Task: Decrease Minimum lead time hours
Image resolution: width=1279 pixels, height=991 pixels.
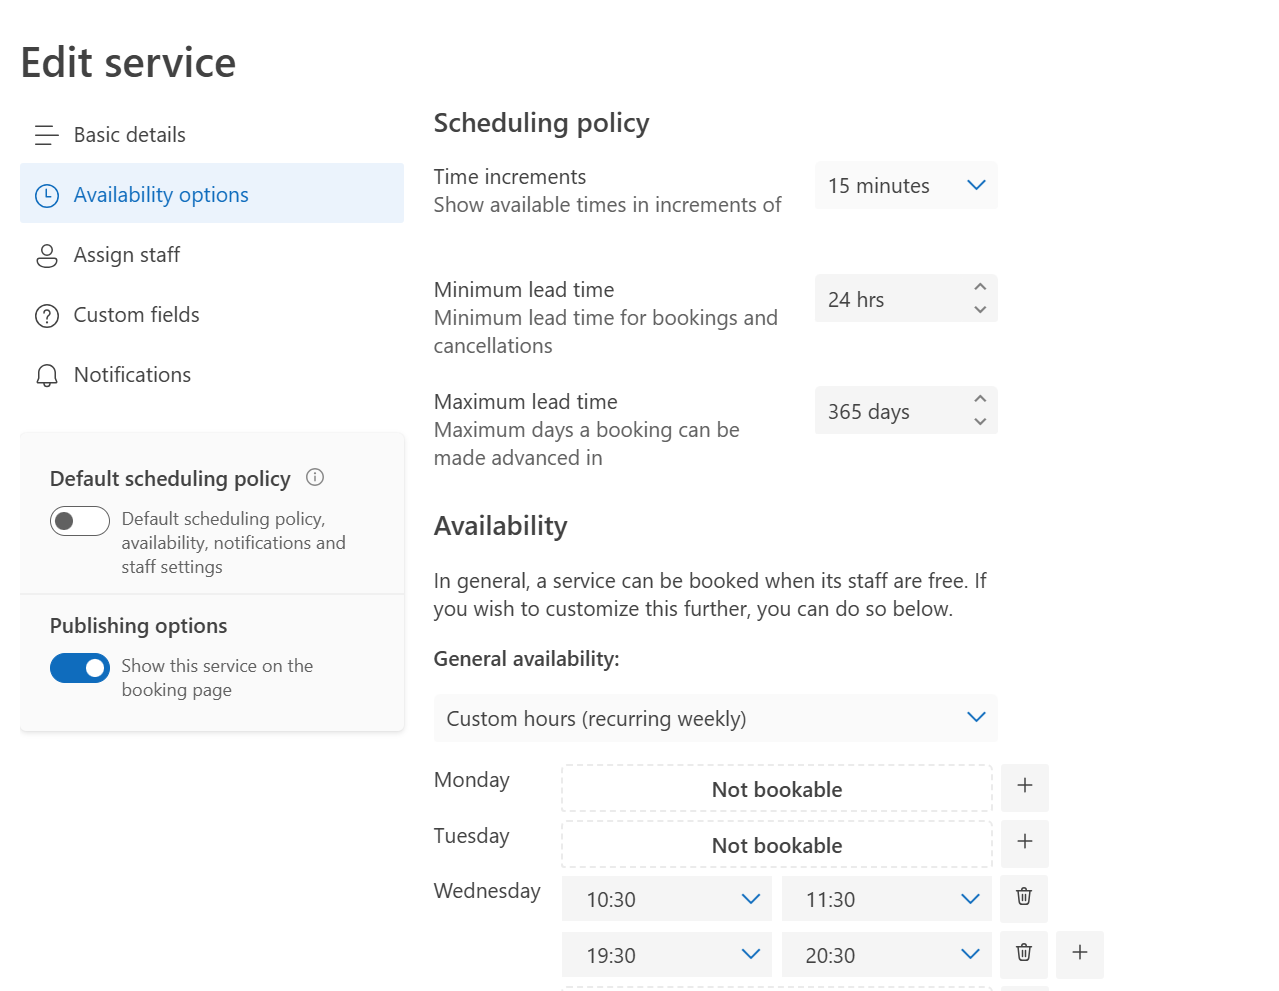Action: pos(980,310)
